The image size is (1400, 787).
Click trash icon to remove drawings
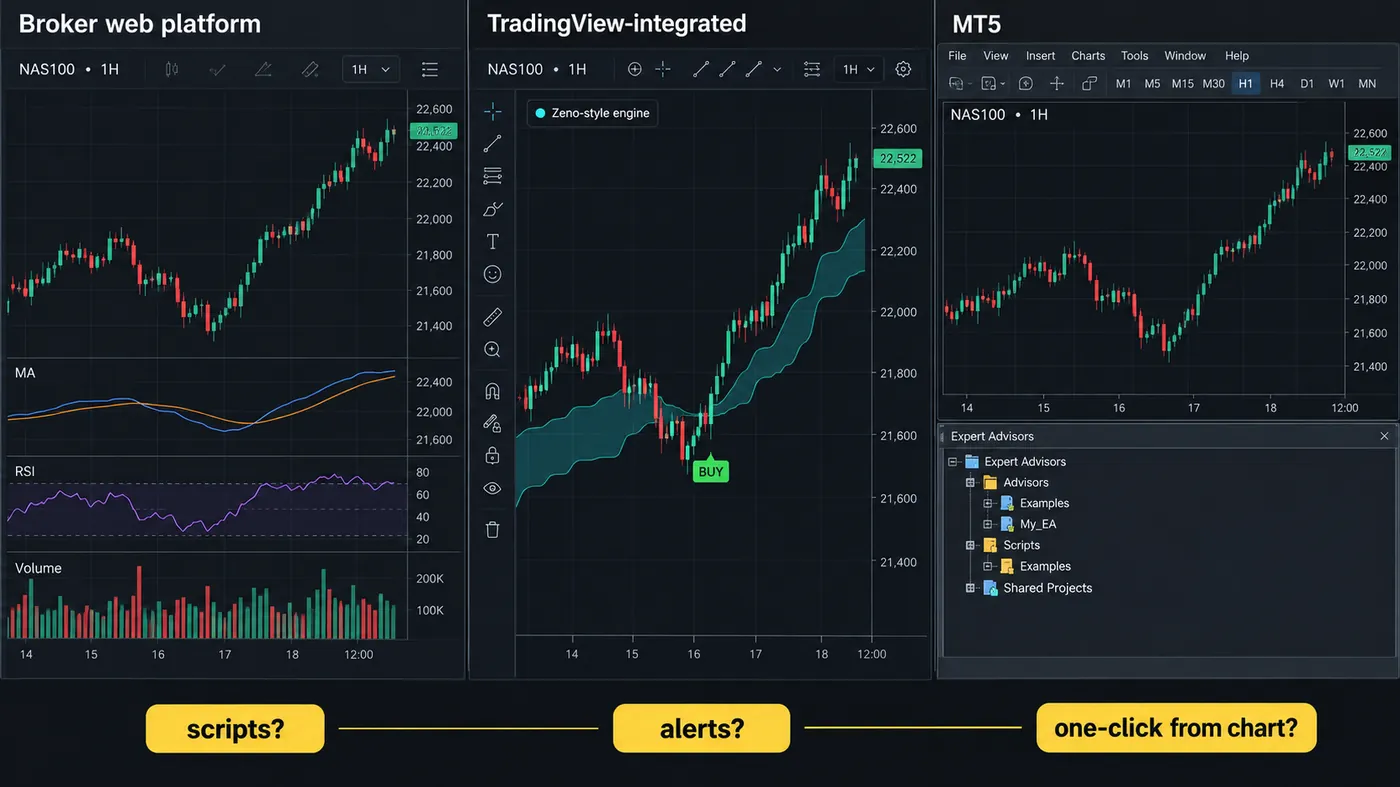pyautogui.click(x=492, y=529)
